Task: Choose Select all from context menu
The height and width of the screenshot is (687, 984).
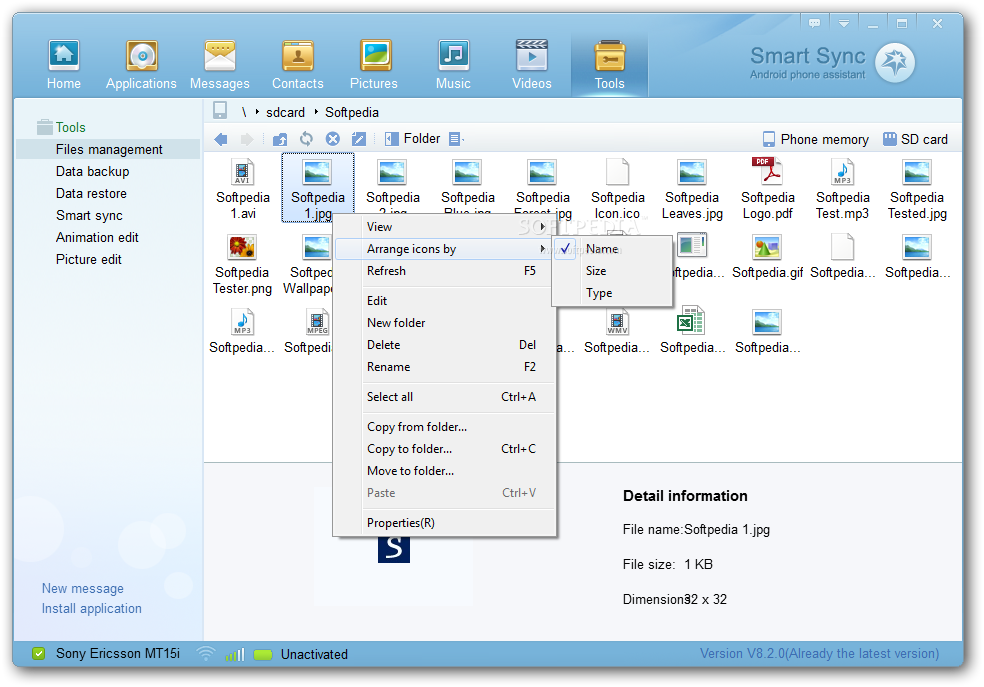Action: [445, 397]
